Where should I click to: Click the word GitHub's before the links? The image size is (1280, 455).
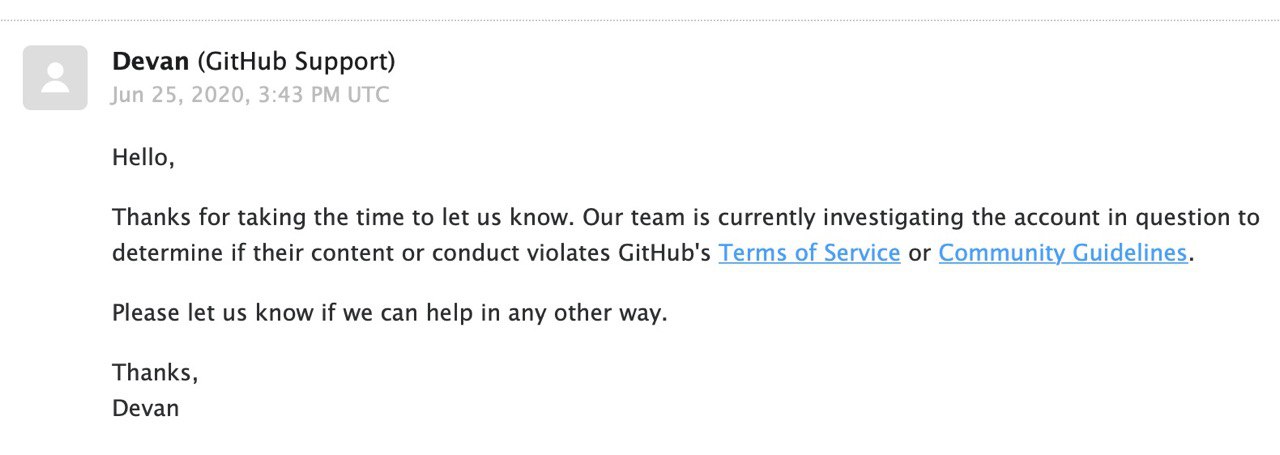pyautogui.click(x=664, y=253)
